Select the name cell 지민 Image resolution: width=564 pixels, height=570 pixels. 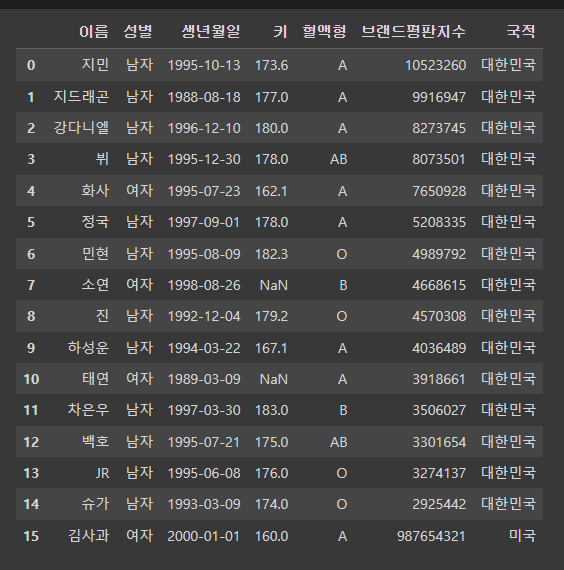tap(95, 65)
